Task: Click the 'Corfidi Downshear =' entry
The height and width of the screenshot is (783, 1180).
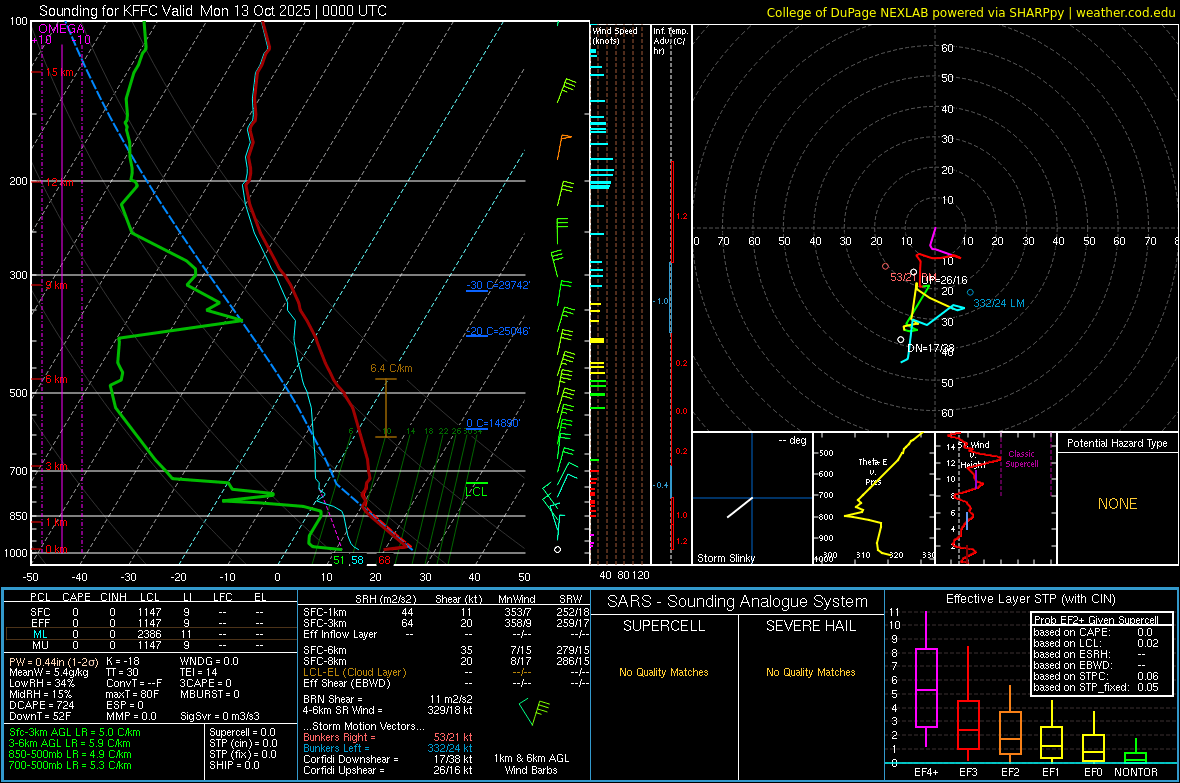Action: [388, 759]
